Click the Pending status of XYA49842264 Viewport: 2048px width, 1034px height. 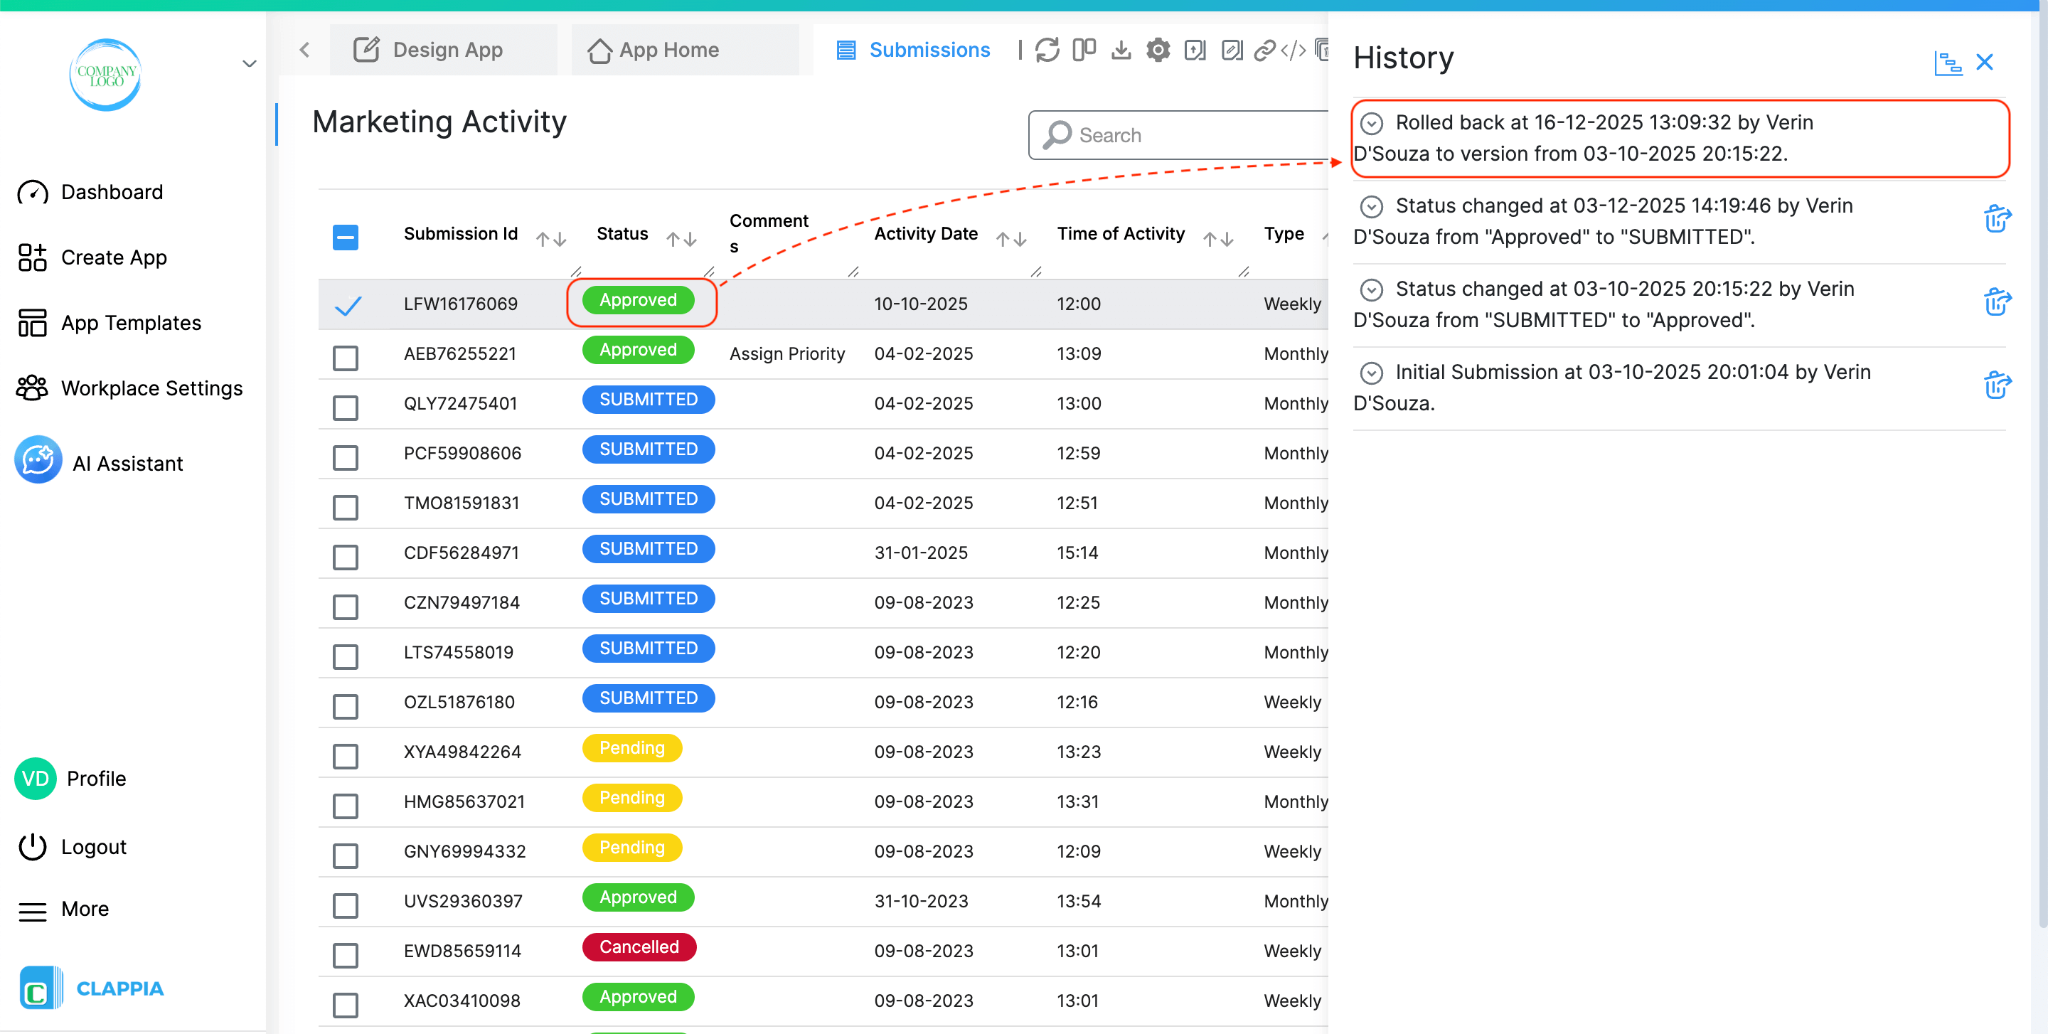(x=632, y=748)
